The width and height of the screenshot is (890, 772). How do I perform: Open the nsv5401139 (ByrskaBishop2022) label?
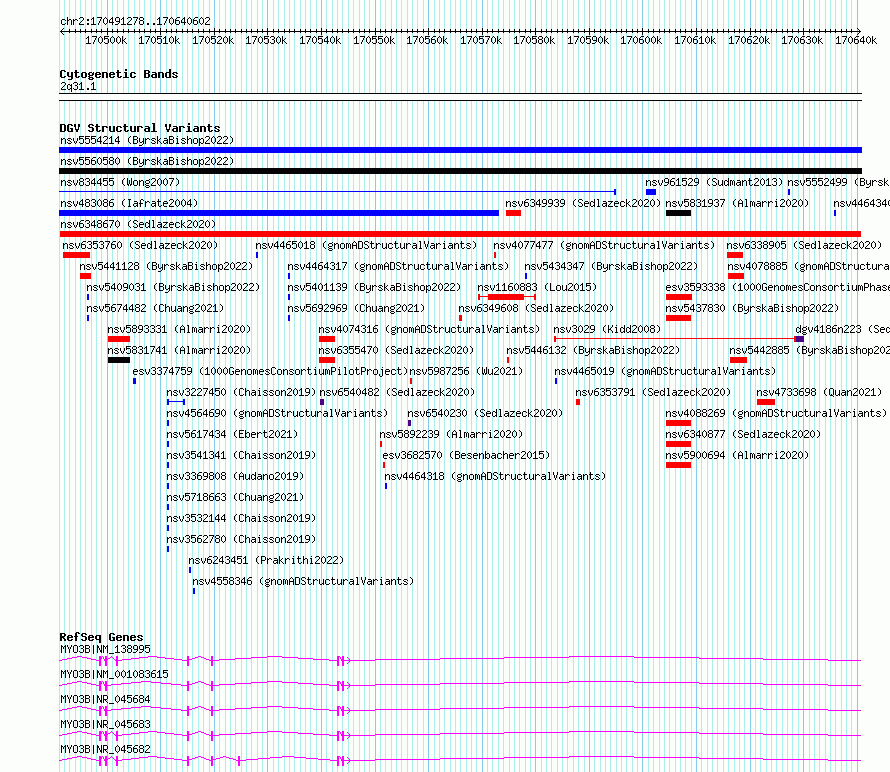(374, 287)
